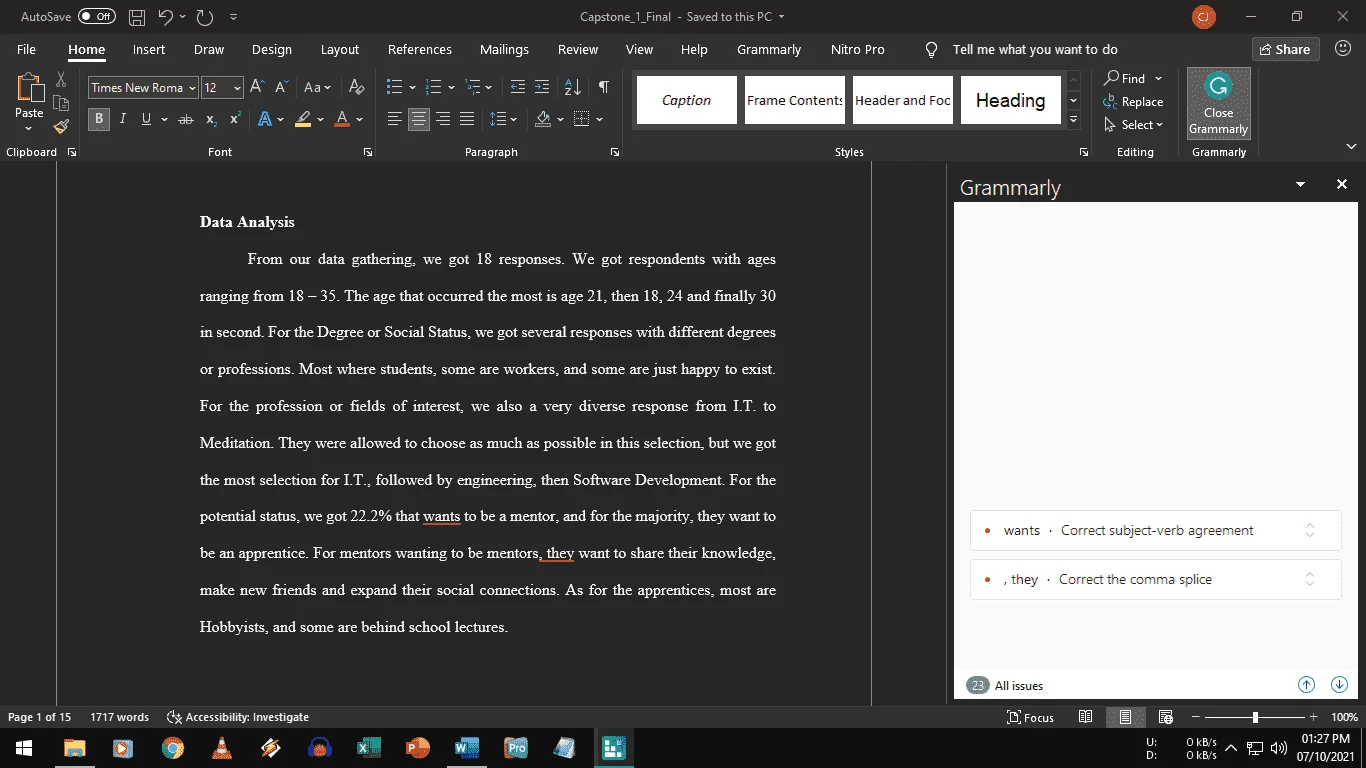Decrease font size with shrink font icon
Screen dimensions: 1366x768
[281, 87]
